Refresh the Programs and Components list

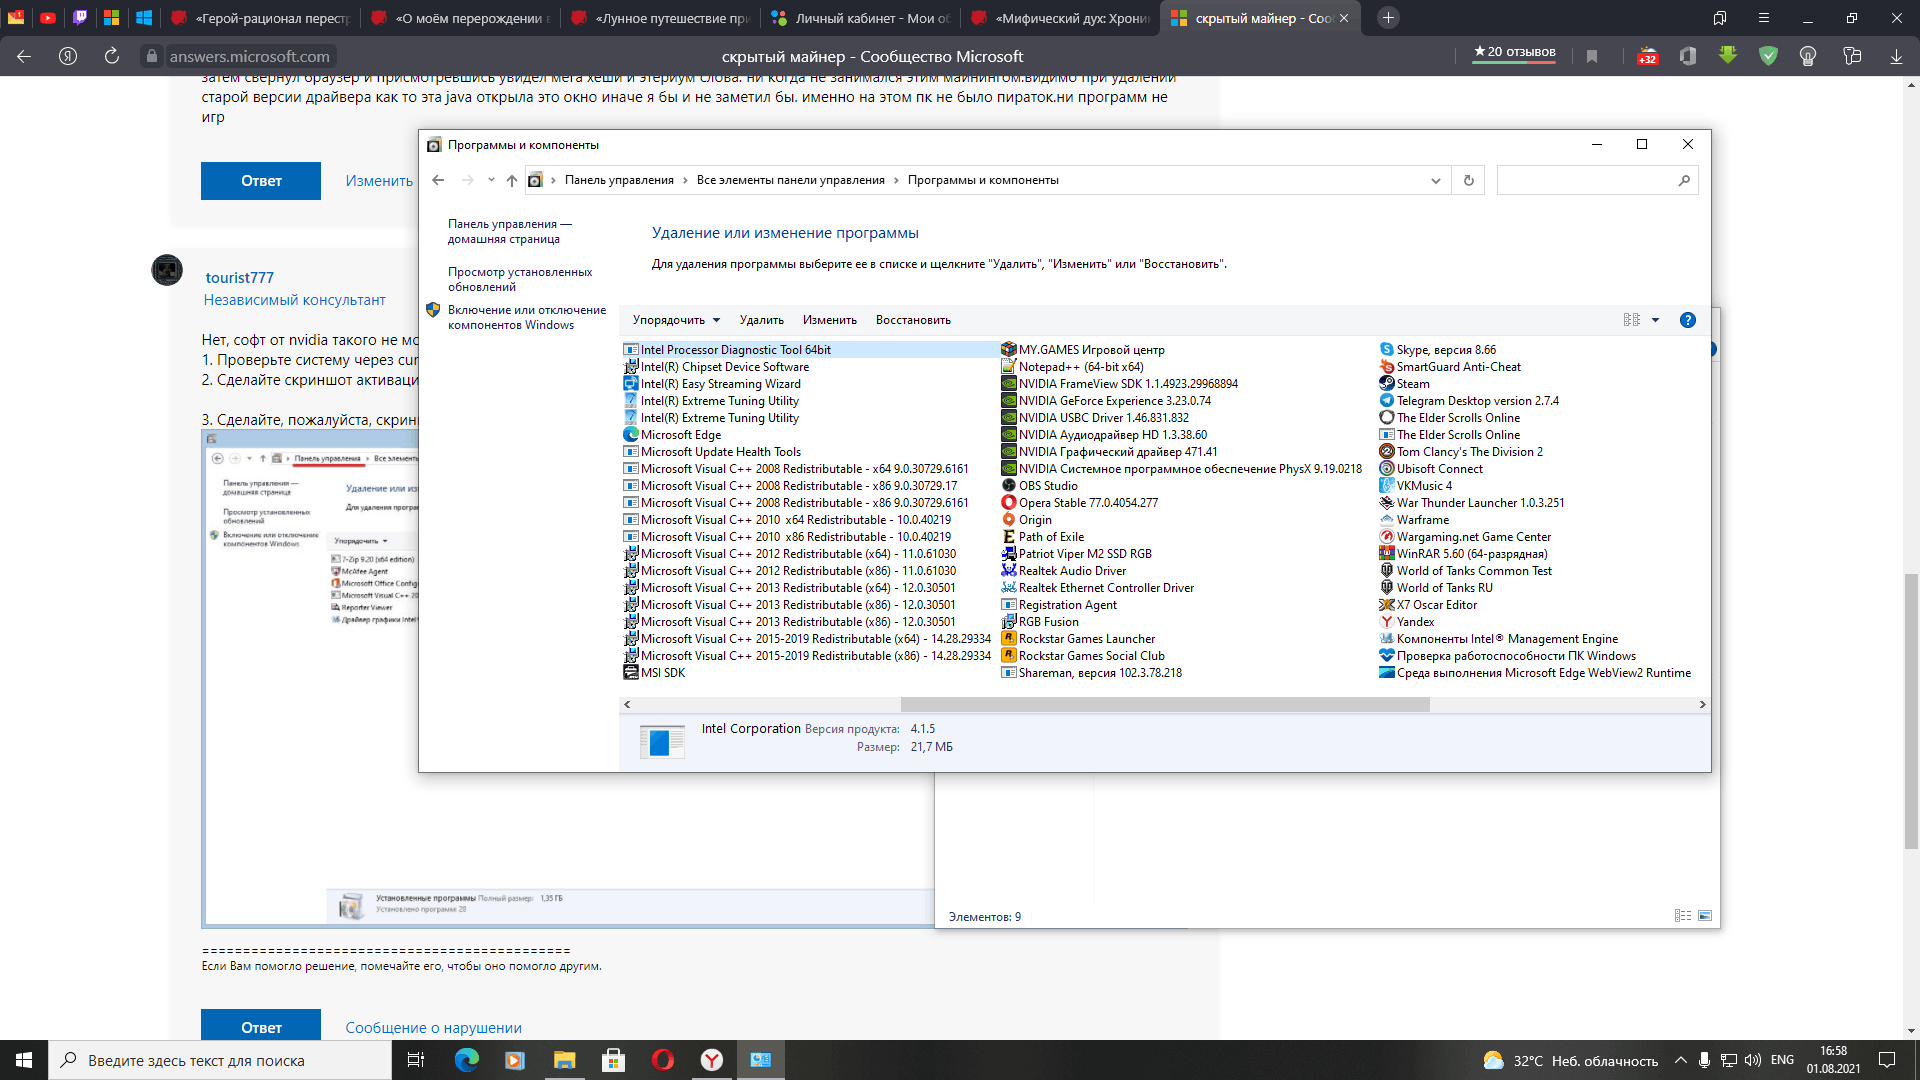pos(1469,180)
